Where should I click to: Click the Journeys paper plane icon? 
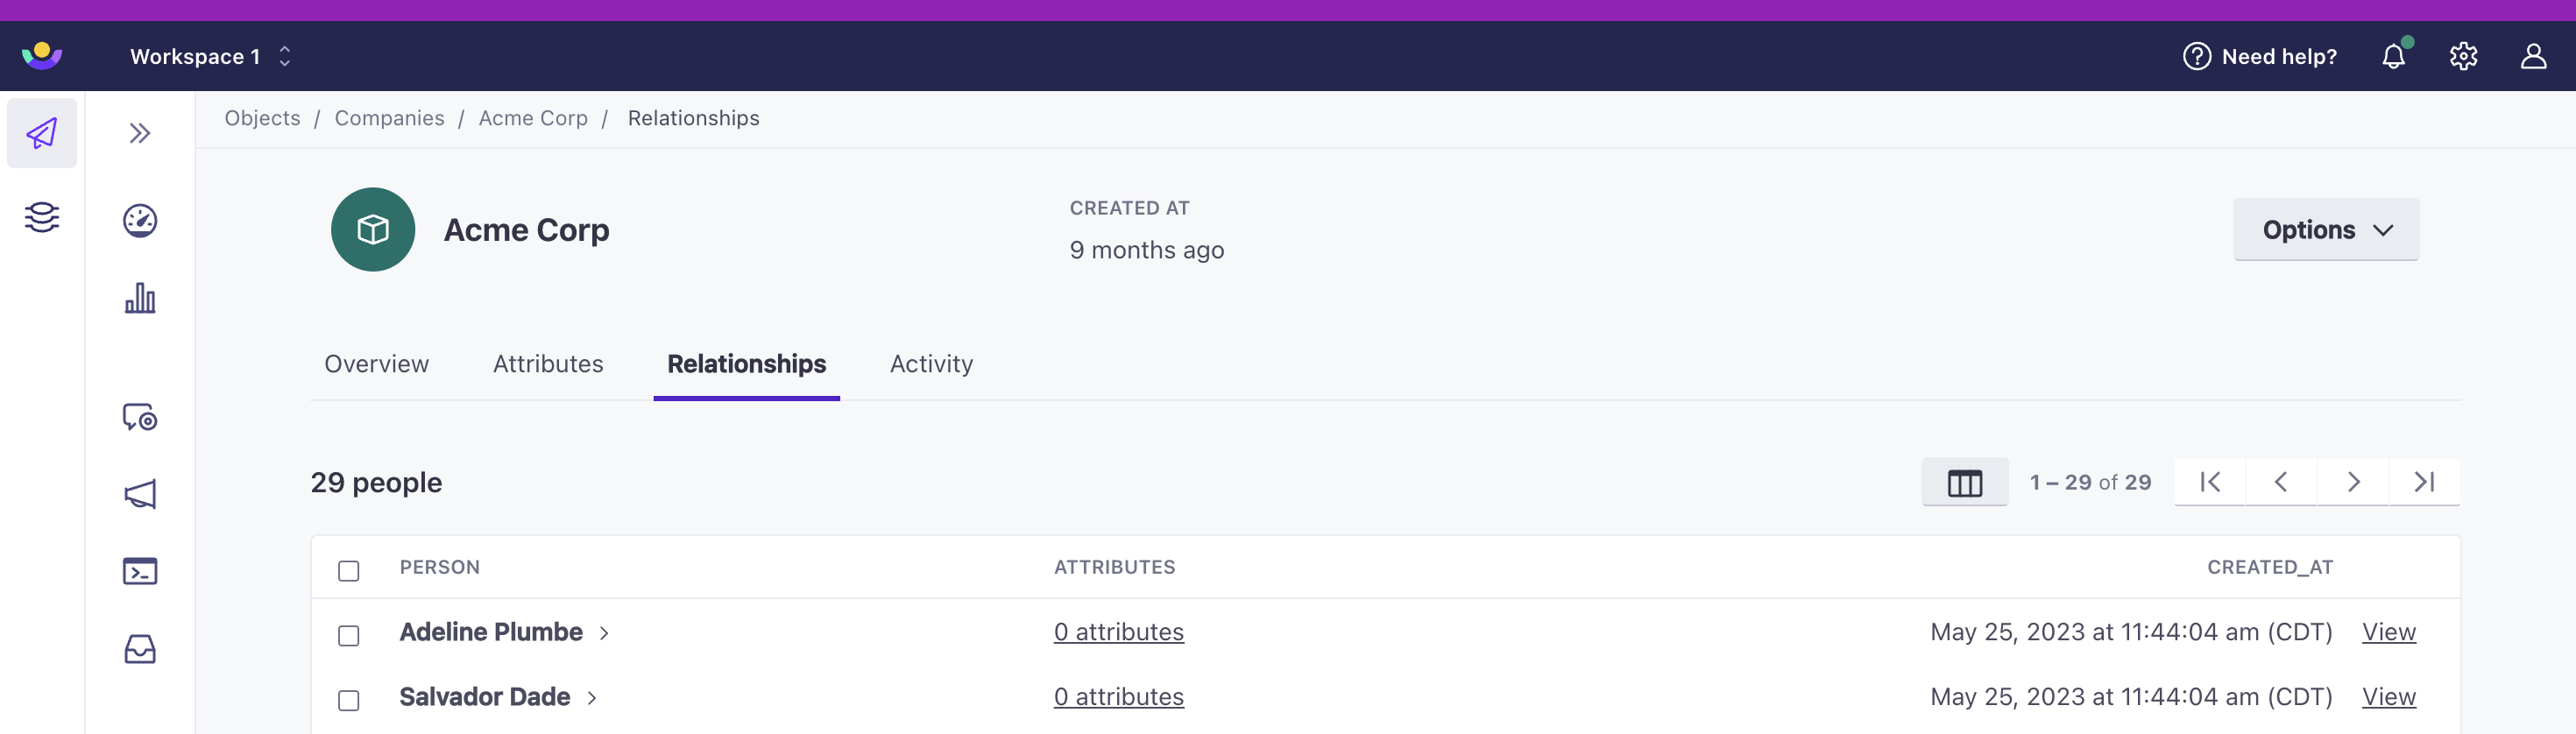[42, 133]
